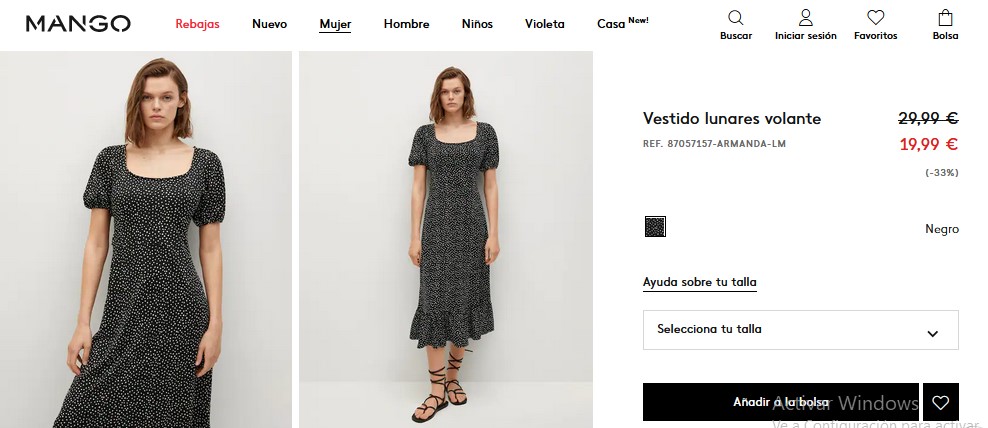988x428 pixels.
Task: Navigate to Niños section
Action: tap(477, 24)
